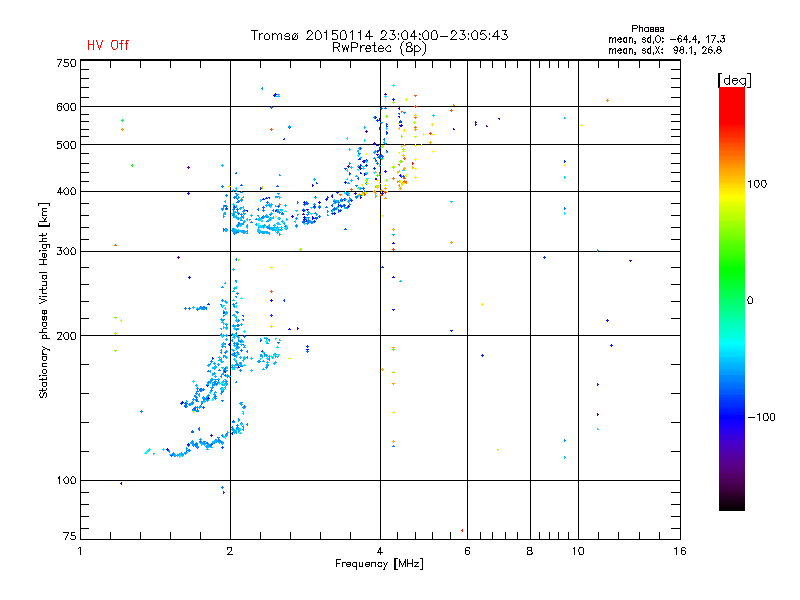Click the 'RwPretec (8p)' subtitle

coord(380,48)
